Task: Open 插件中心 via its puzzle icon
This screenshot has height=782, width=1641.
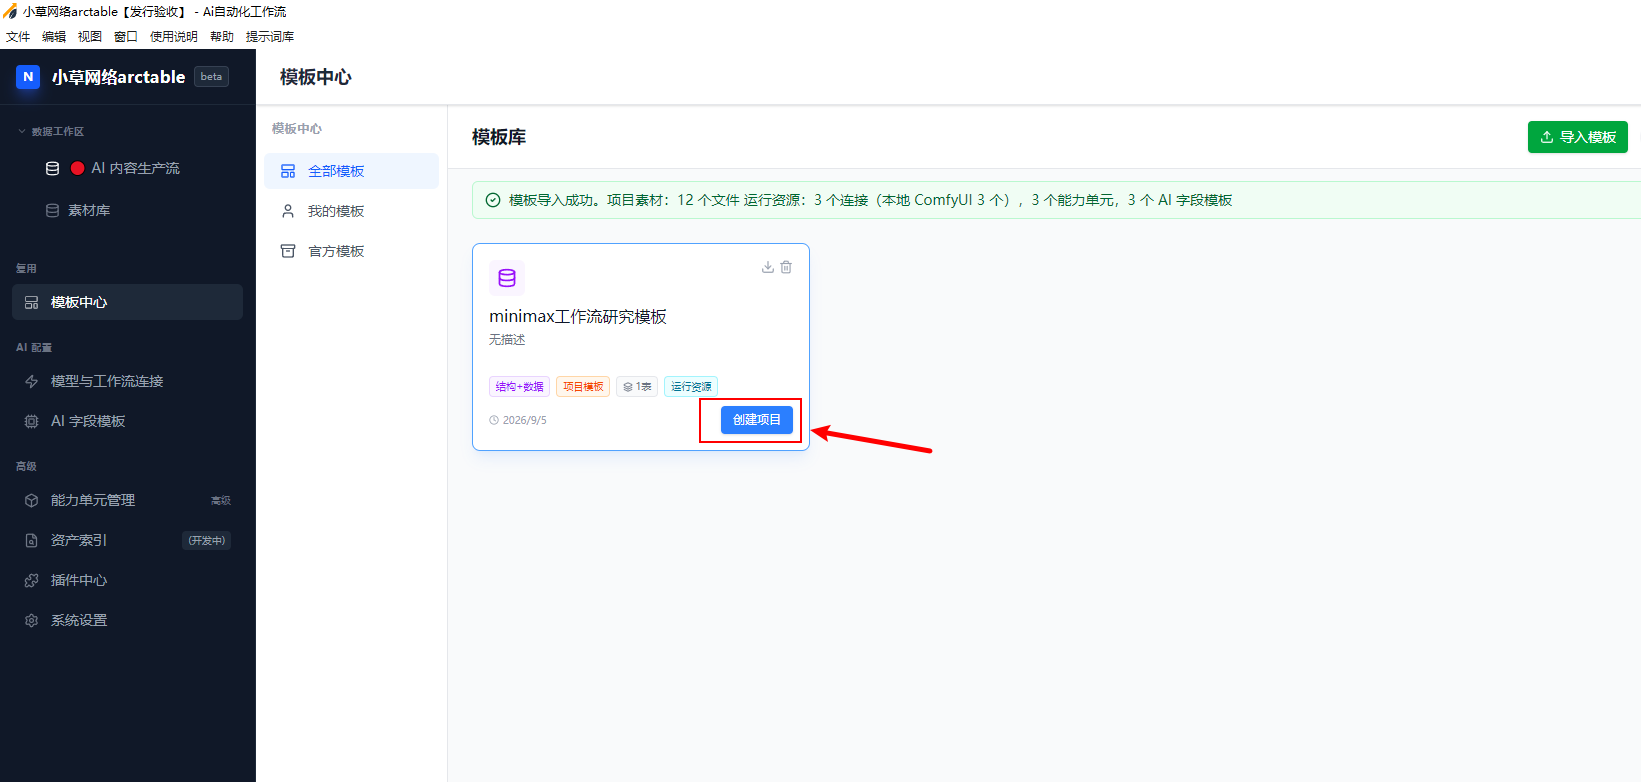Action: point(32,580)
